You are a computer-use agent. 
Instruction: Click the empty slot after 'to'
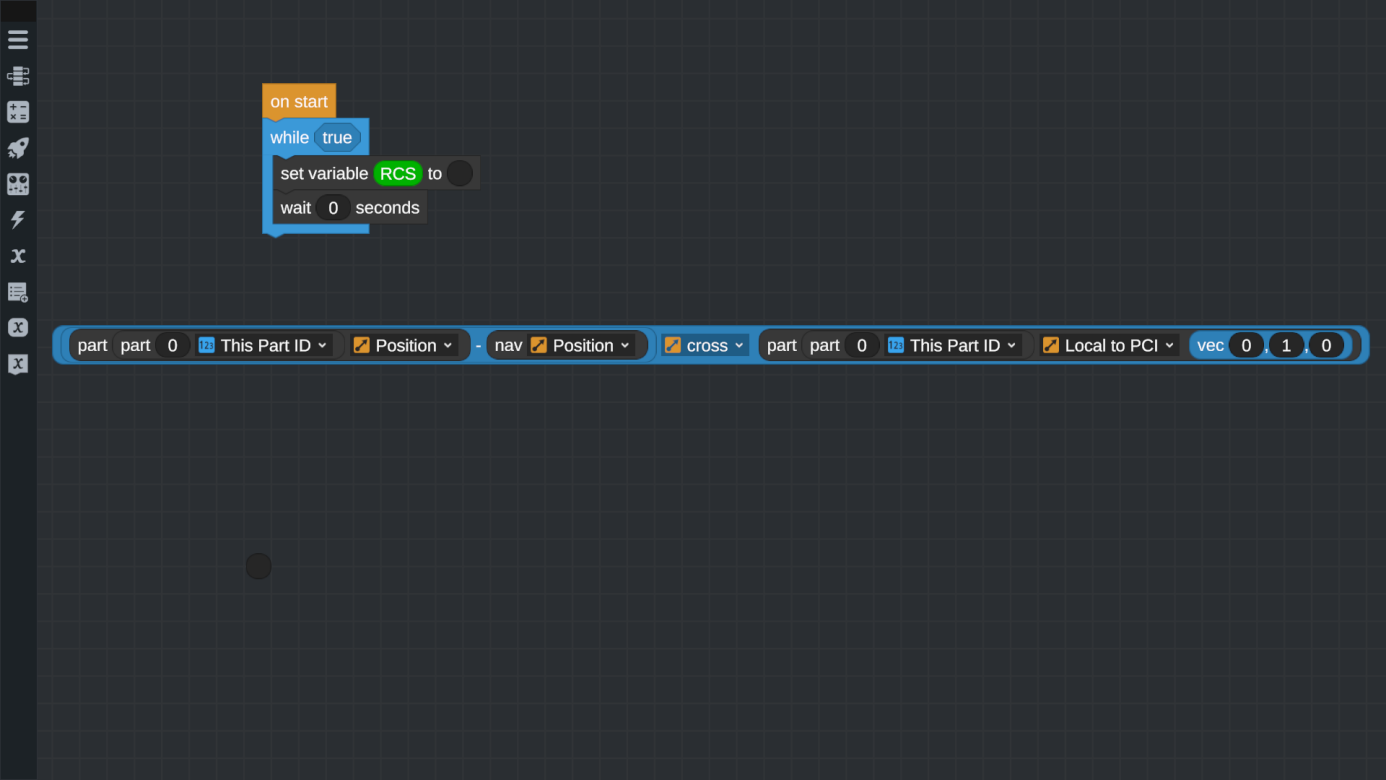(460, 174)
